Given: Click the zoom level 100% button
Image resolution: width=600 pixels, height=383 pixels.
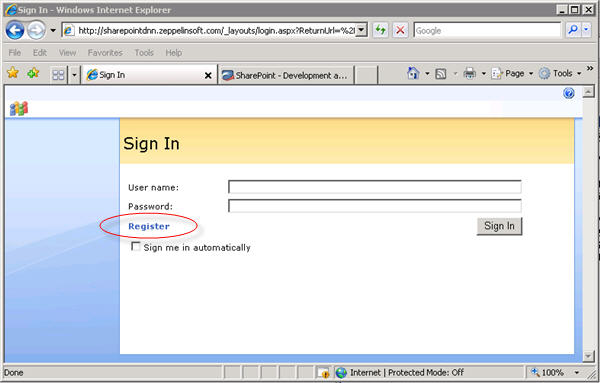Looking at the screenshot, I should (548, 372).
